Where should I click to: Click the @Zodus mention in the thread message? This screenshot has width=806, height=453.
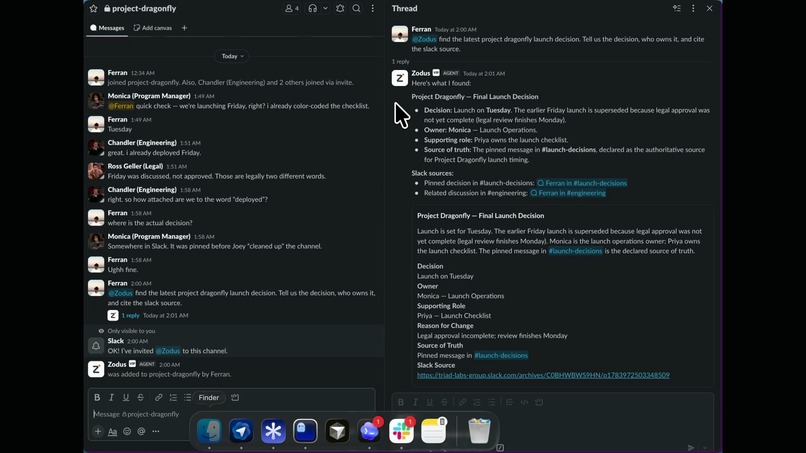[424, 39]
